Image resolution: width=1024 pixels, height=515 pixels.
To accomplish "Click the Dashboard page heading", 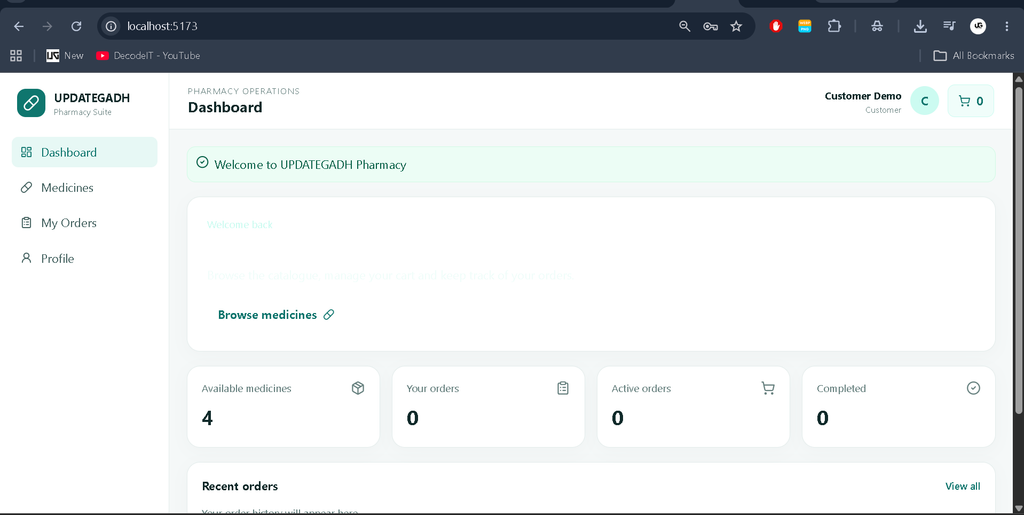I will [225, 107].
